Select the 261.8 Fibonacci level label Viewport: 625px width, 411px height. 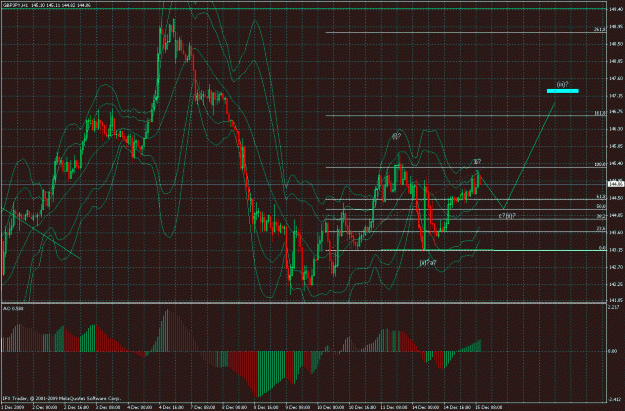click(599, 29)
